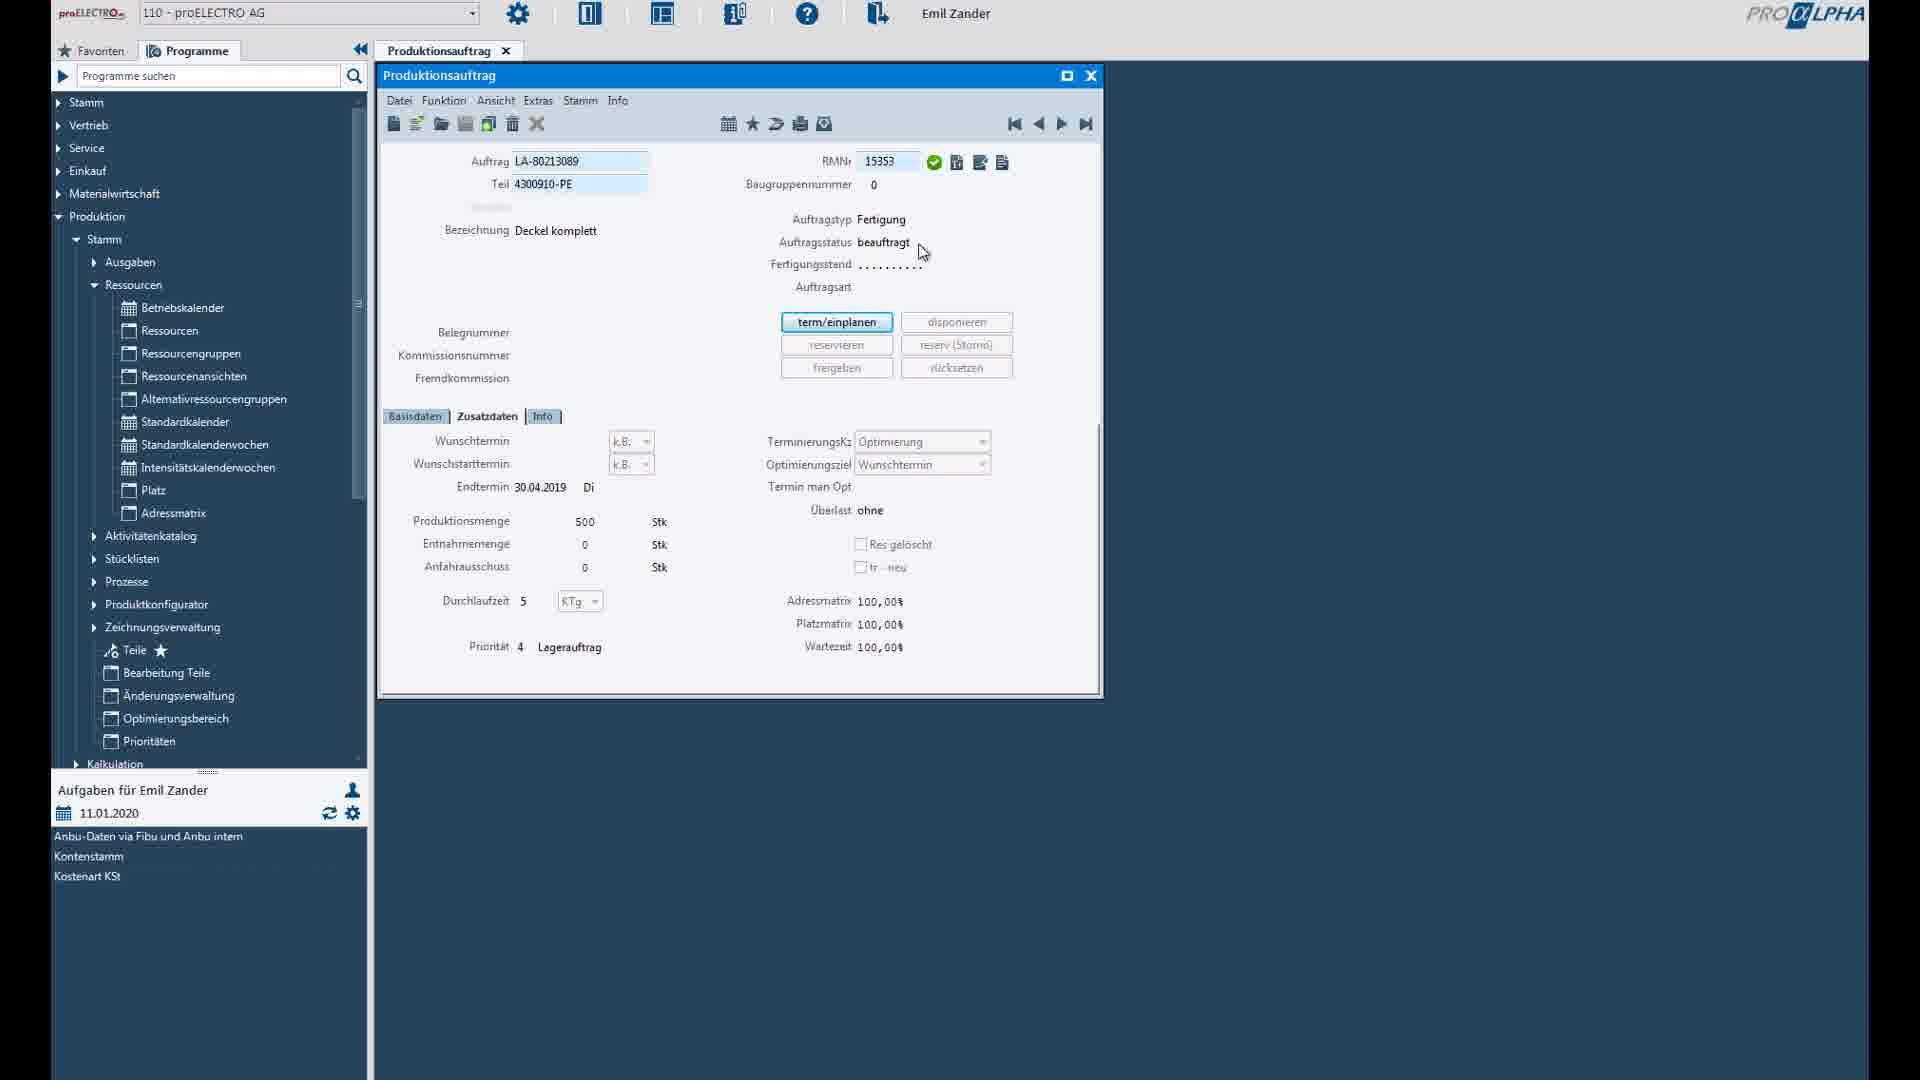
Task: Open task settings gear in Aufgaben panel
Action: click(353, 813)
